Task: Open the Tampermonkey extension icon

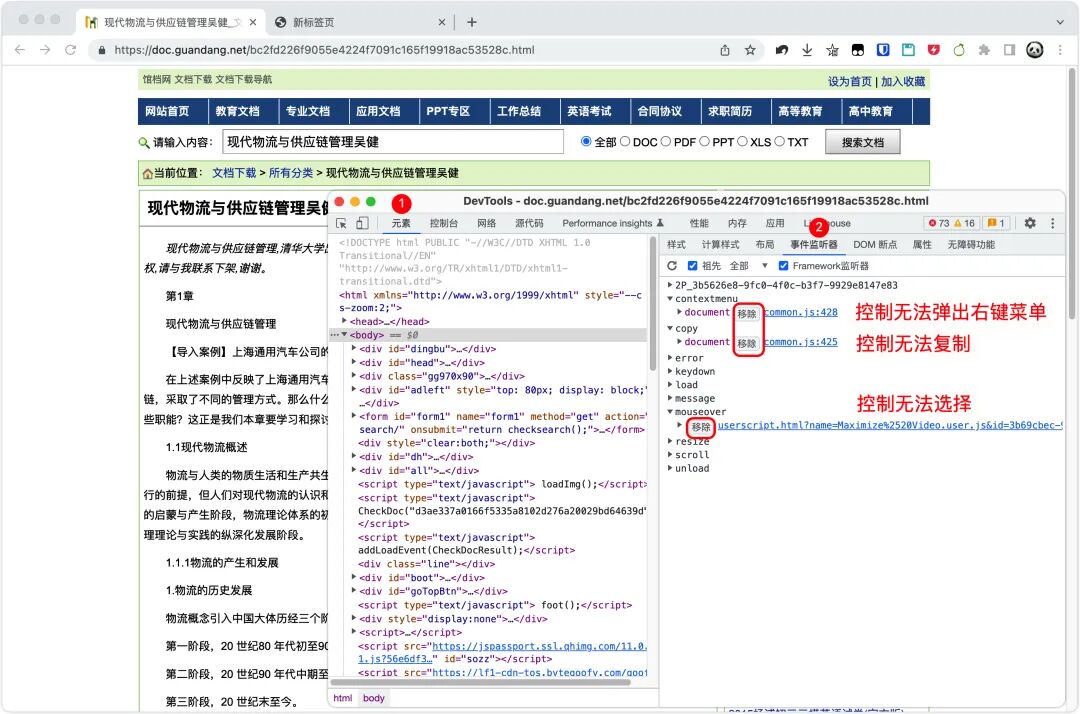Action: click(858, 50)
